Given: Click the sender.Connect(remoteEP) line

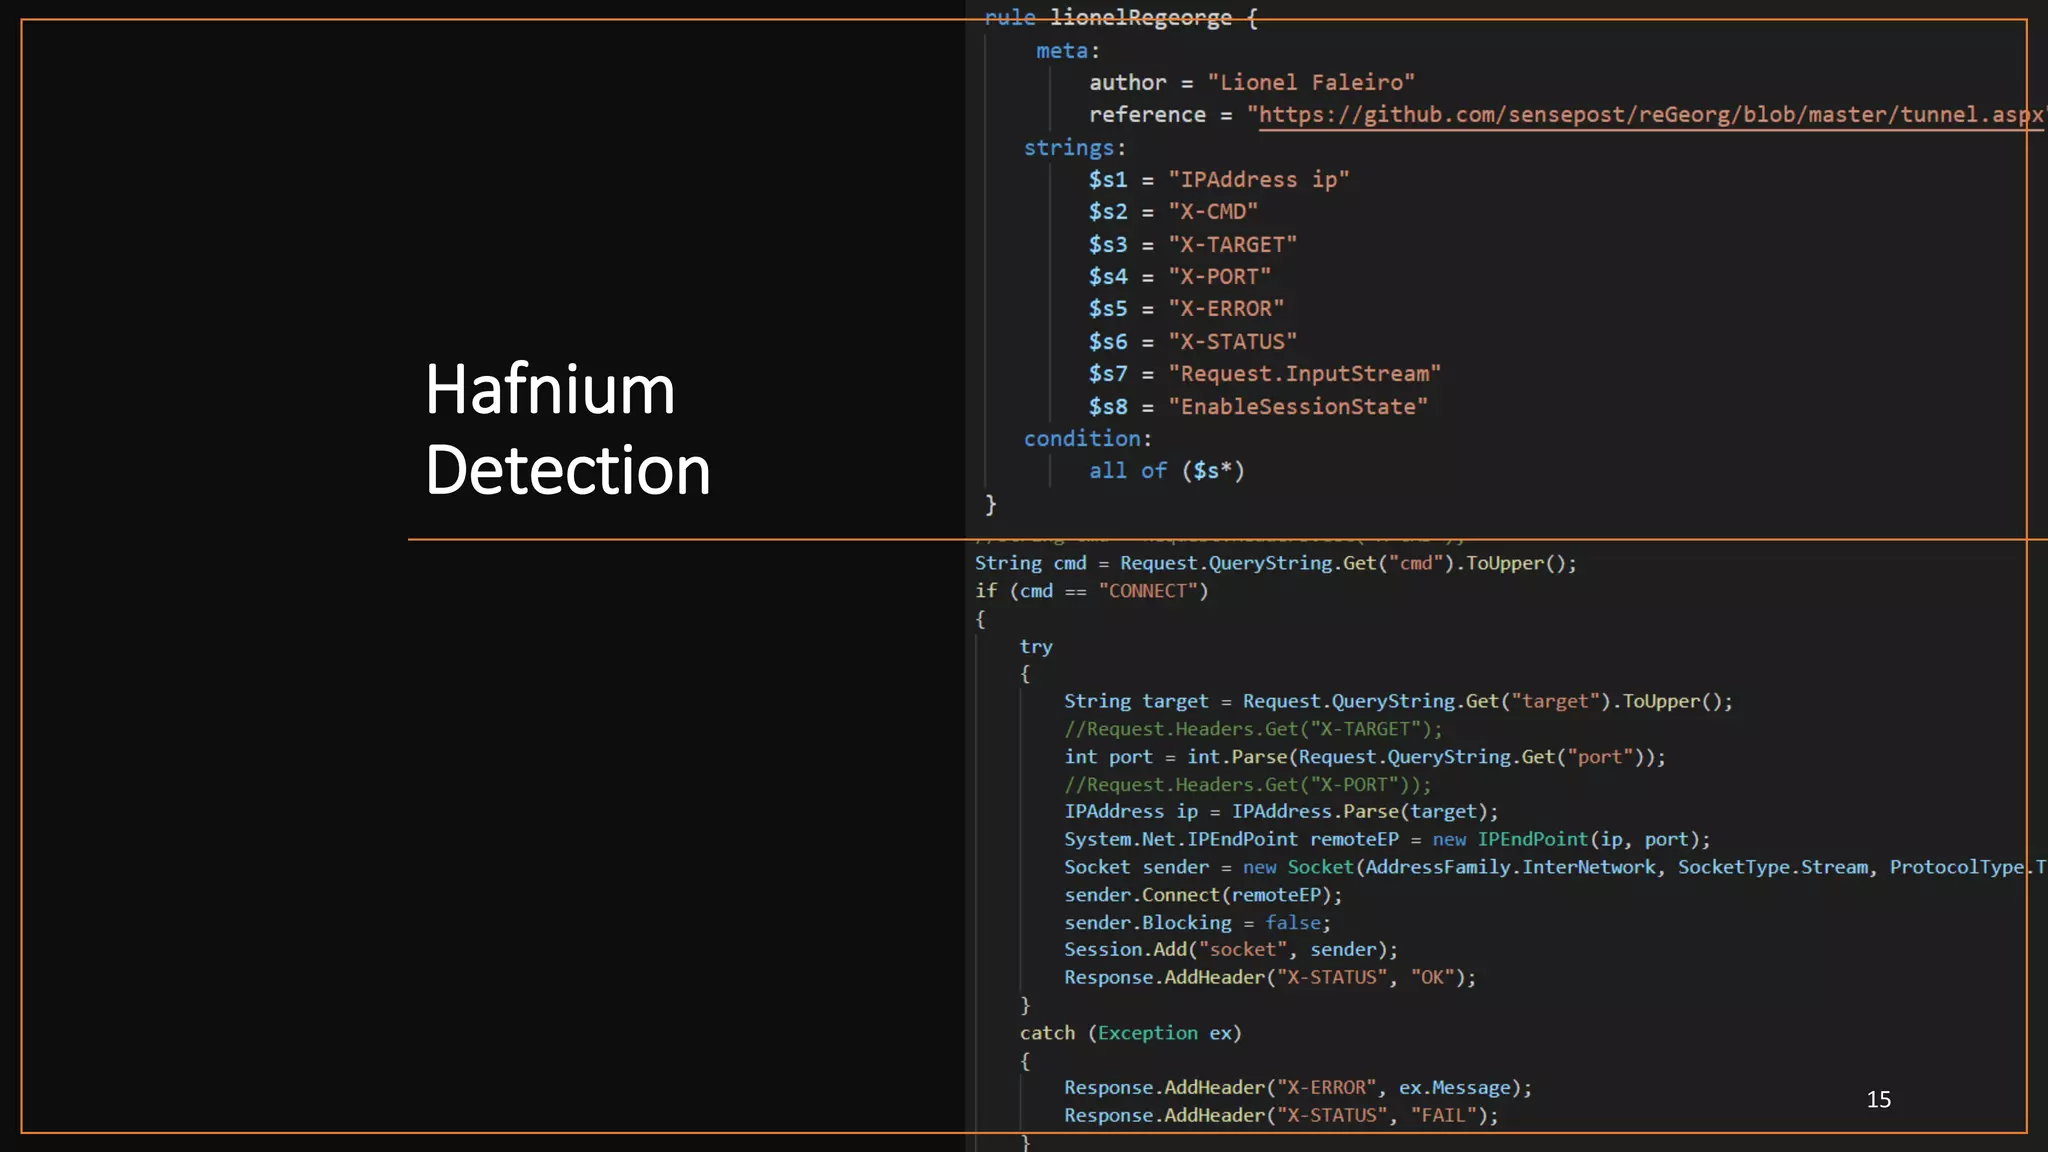Looking at the screenshot, I should pyautogui.click(x=1202, y=895).
